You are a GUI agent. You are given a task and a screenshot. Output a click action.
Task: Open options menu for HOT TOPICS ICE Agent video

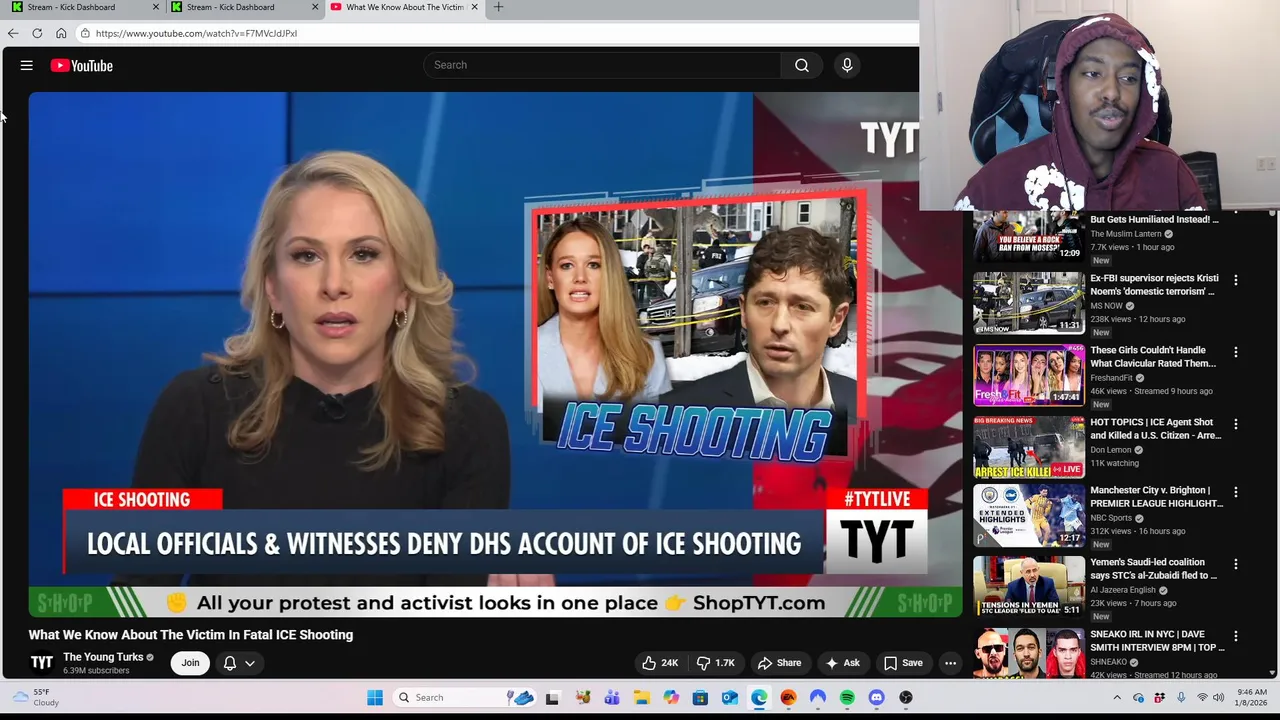(x=1235, y=424)
